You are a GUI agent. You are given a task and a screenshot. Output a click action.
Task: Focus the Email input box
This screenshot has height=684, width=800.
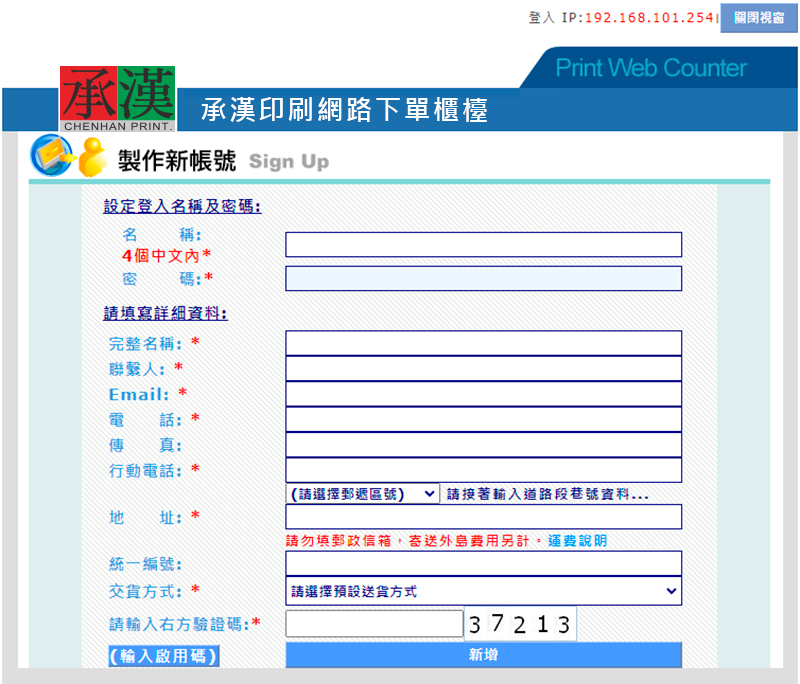pos(483,394)
